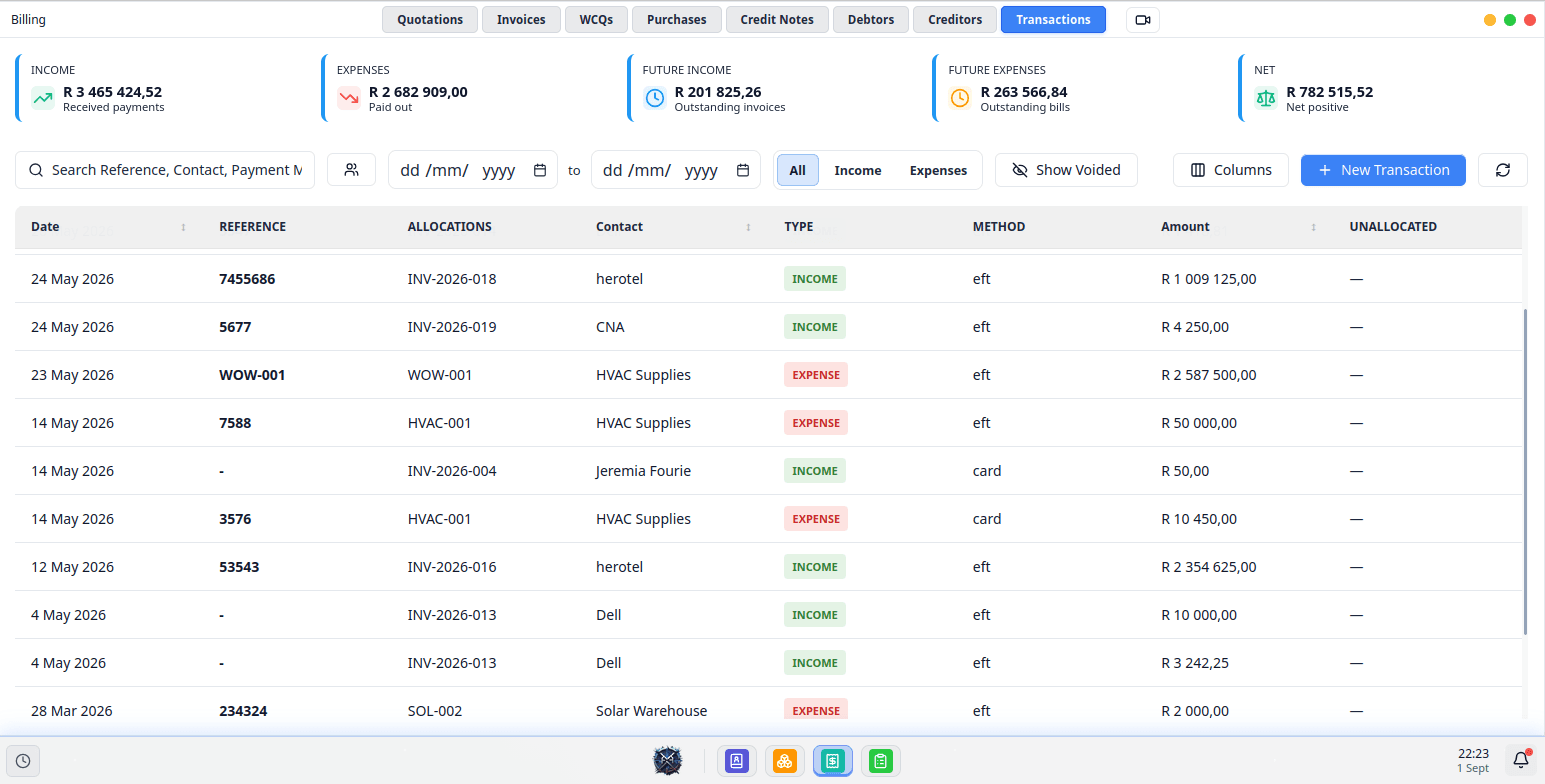Filter transactions by Expenses

click(x=938, y=170)
